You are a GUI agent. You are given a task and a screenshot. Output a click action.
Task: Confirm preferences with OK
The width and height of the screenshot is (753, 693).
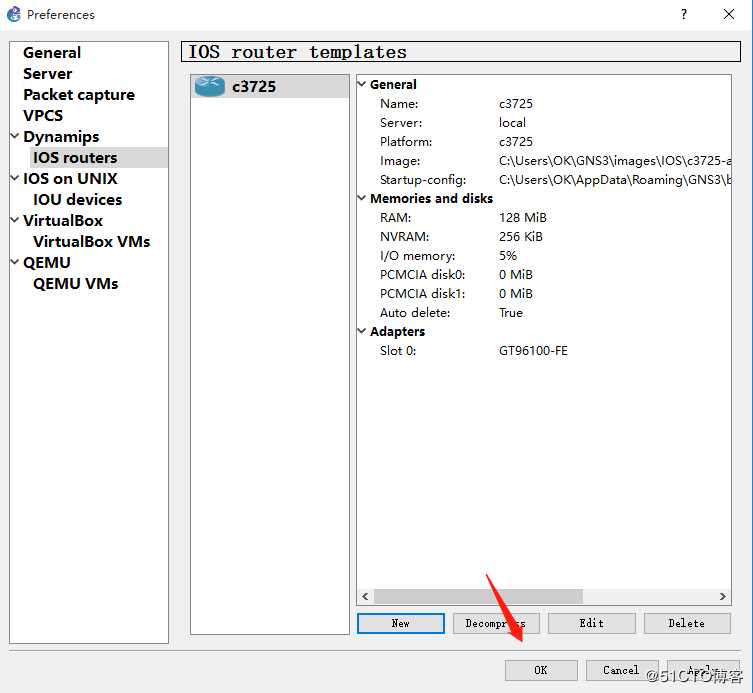(x=541, y=670)
